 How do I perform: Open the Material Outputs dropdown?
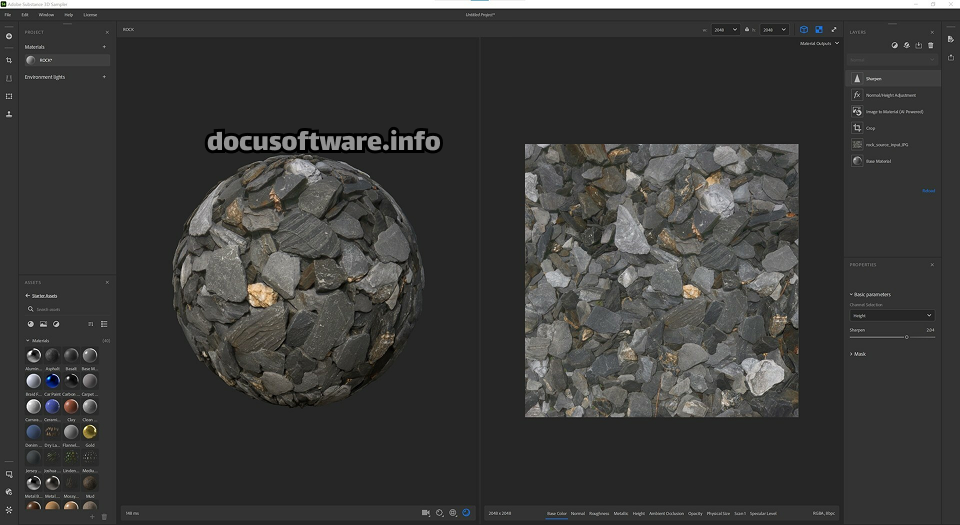click(x=820, y=43)
